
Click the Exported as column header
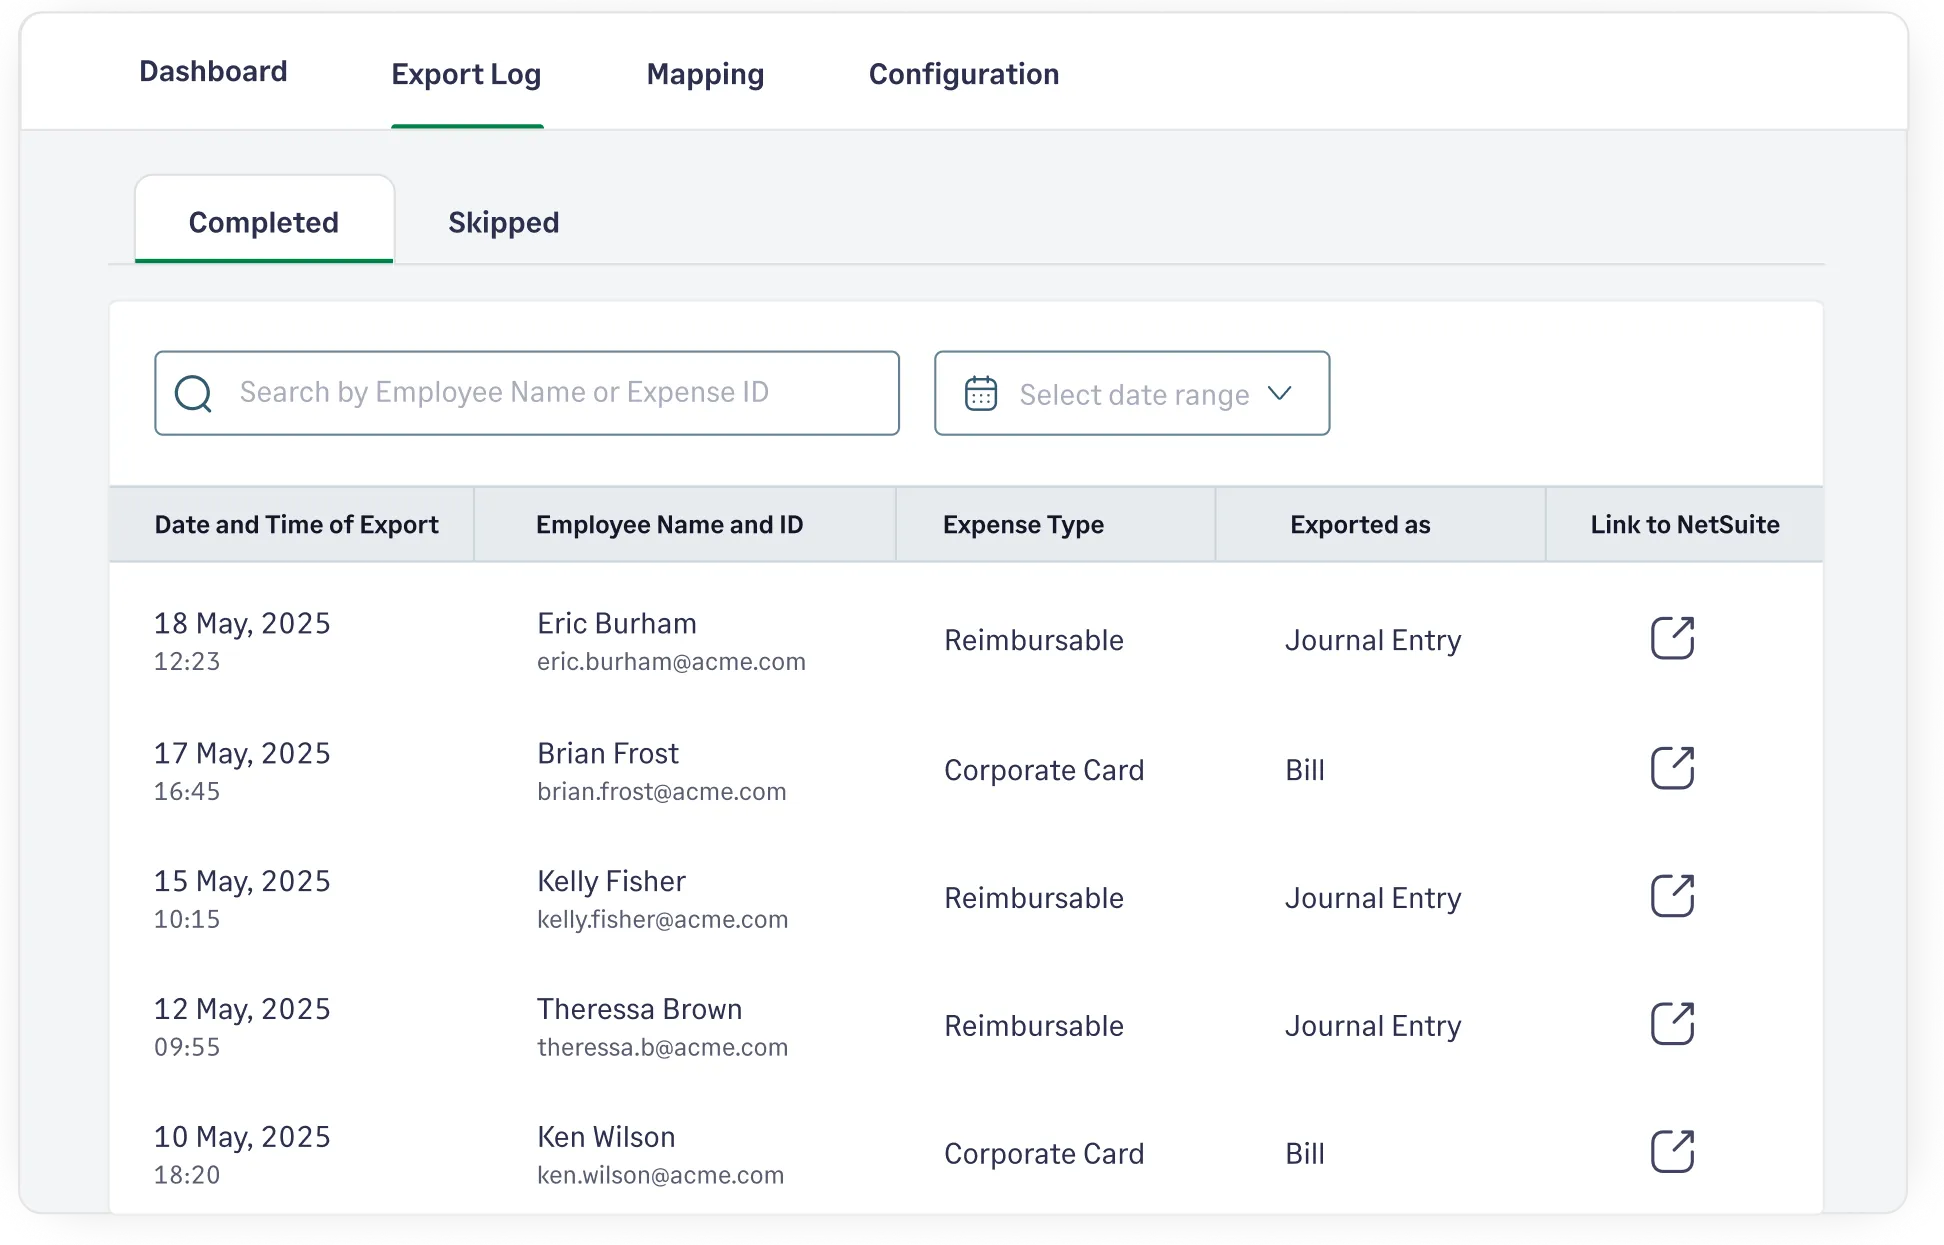pyautogui.click(x=1360, y=524)
